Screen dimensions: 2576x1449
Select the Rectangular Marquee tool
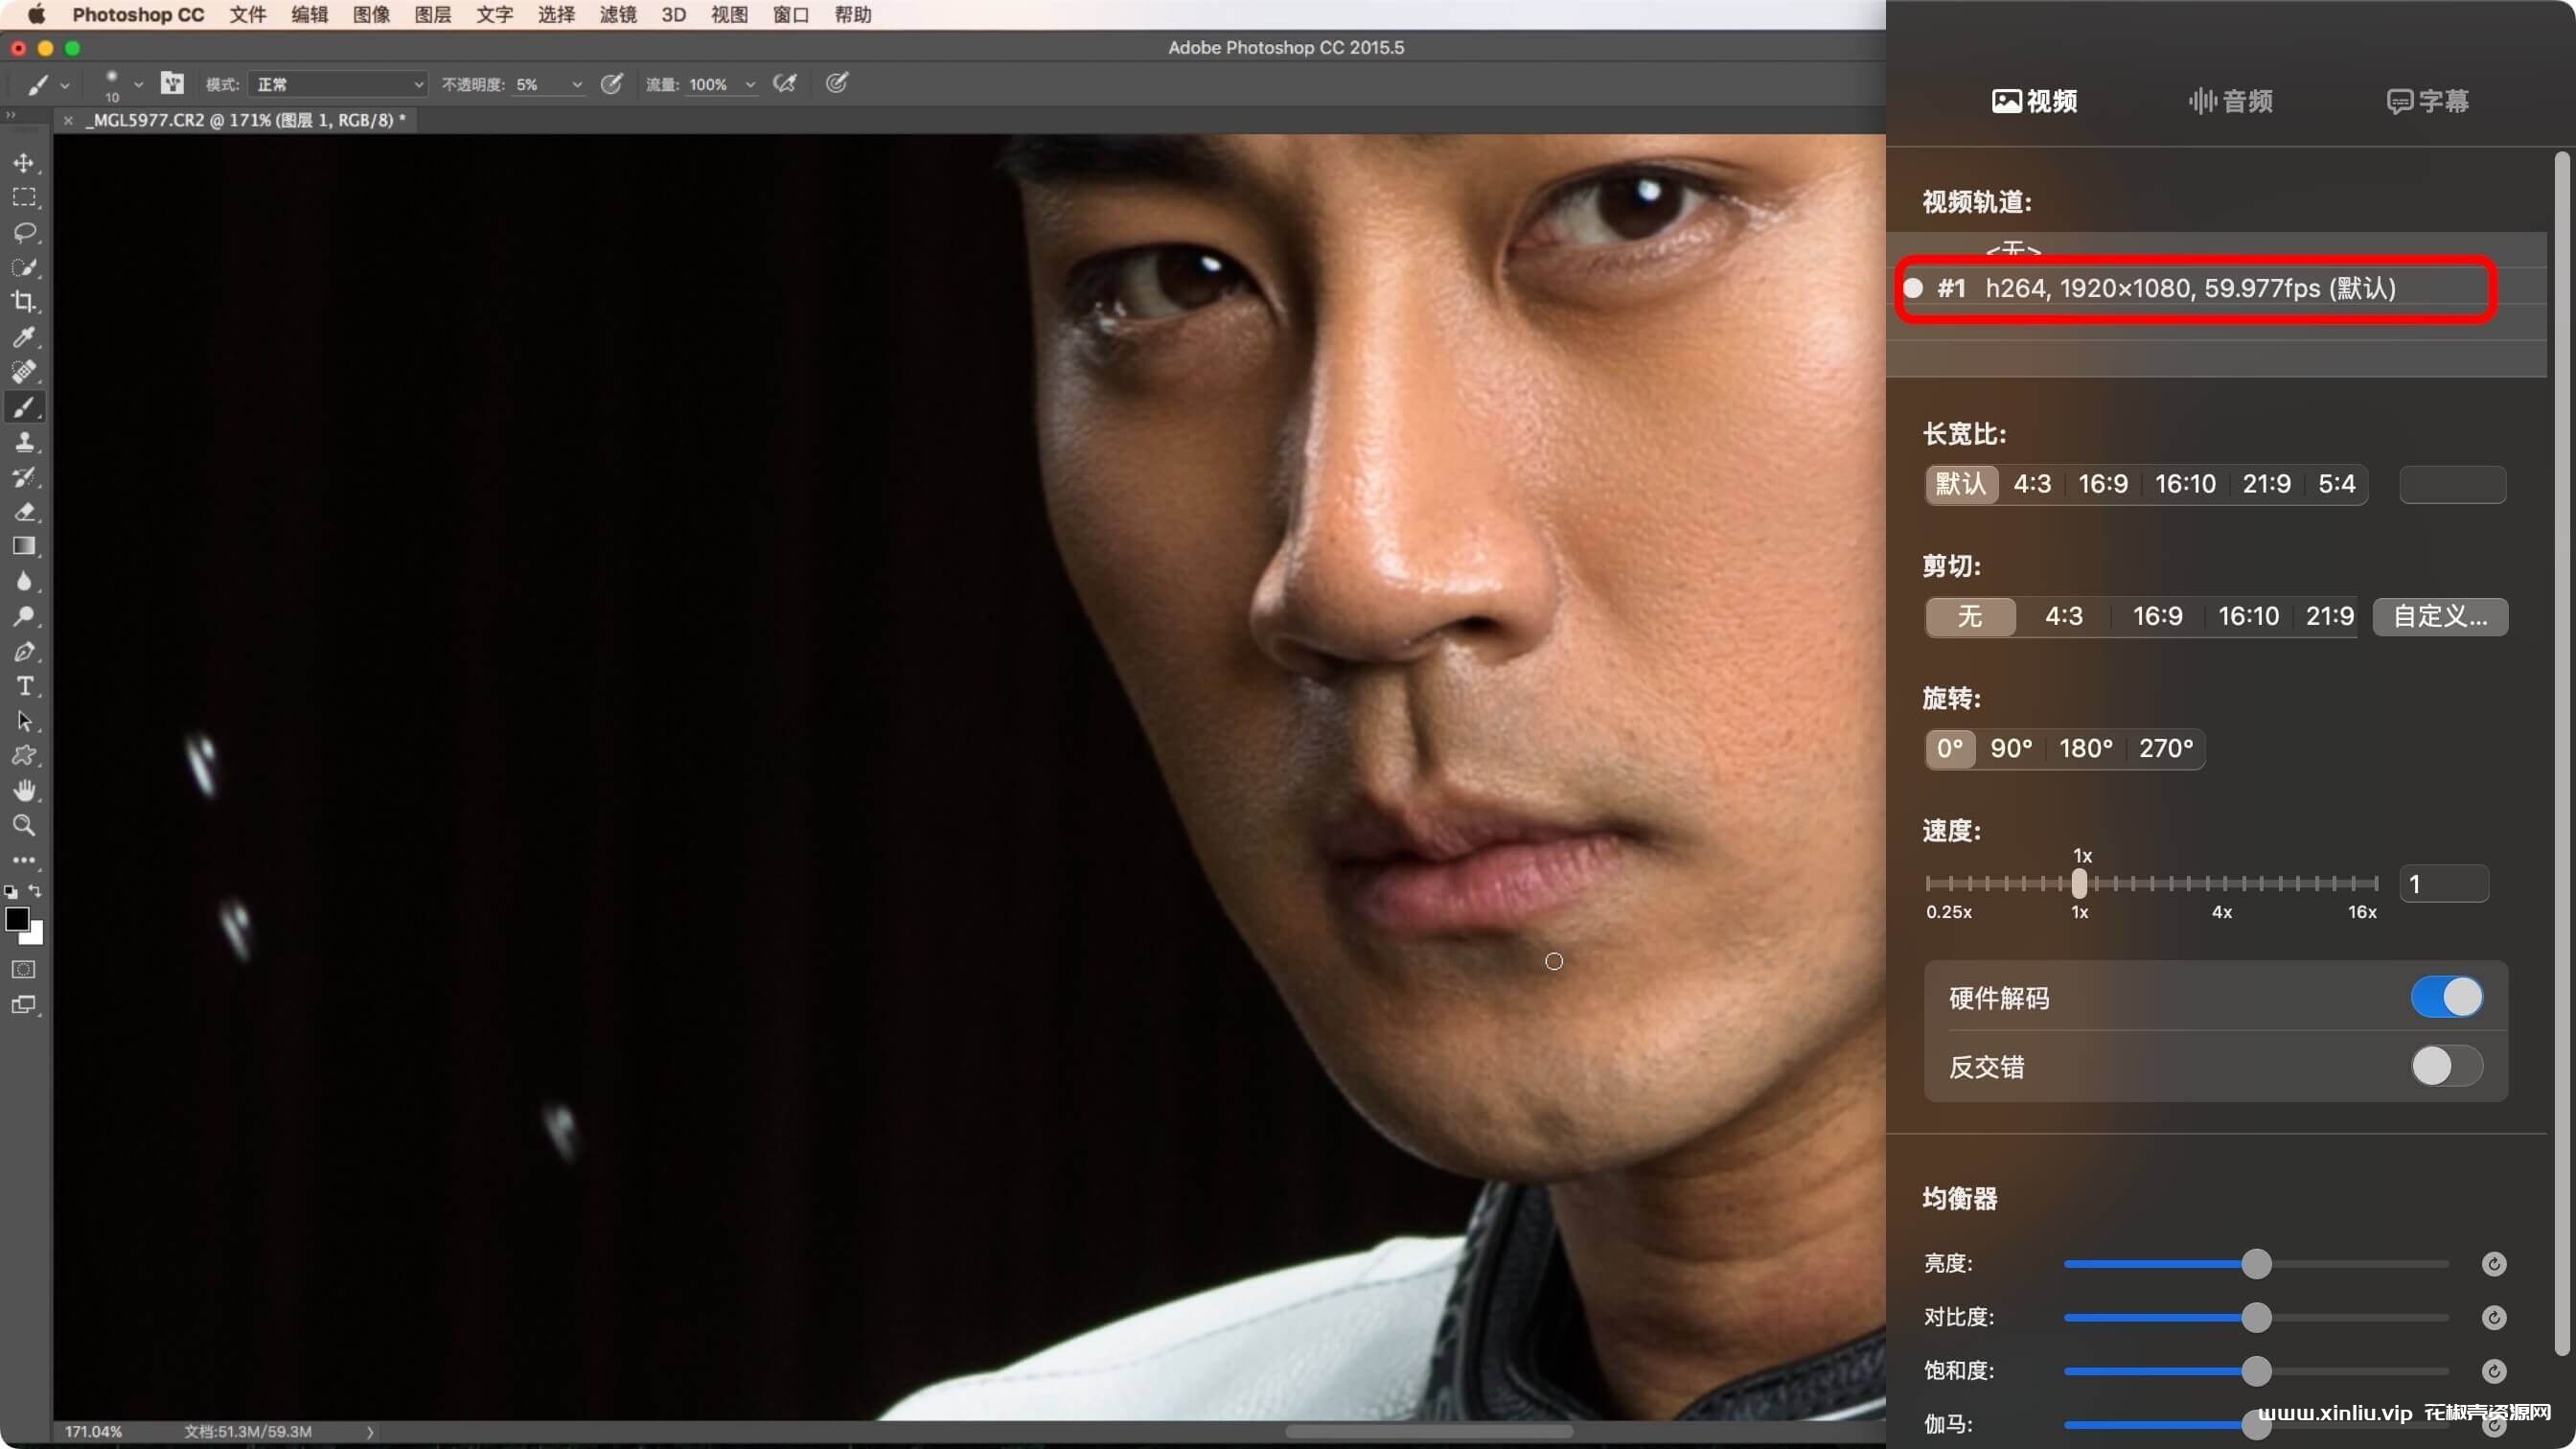click(x=24, y=197)
